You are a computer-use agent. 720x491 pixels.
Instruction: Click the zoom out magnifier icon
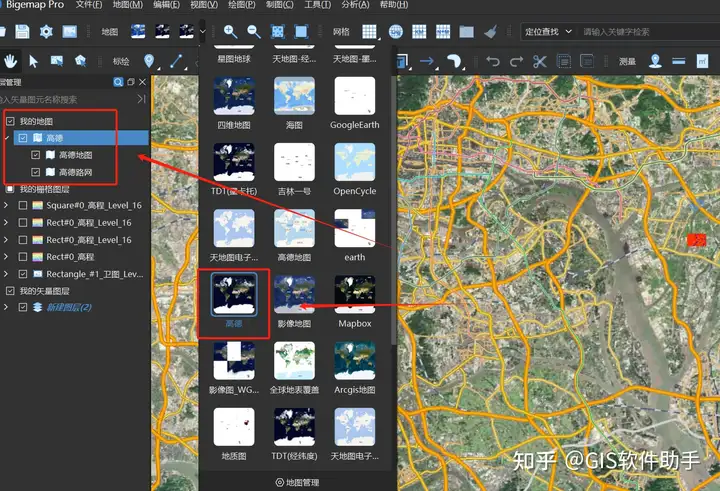pyautogui.click(x=253, y=32)
